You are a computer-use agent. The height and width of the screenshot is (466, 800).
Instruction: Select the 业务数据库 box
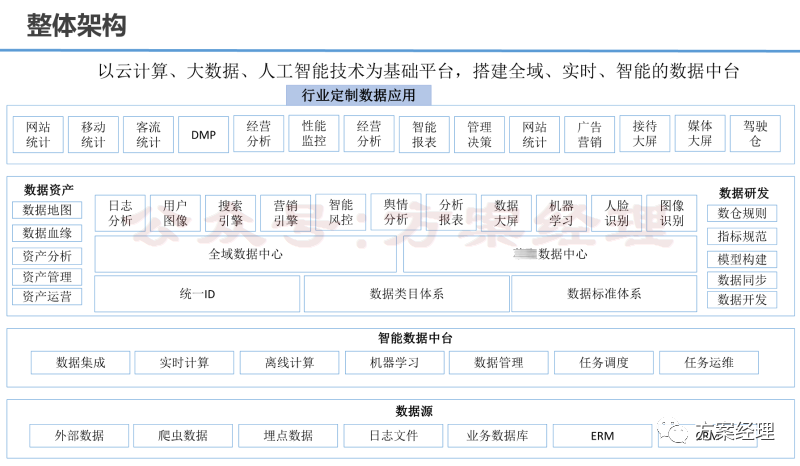[x=497, y=436]
